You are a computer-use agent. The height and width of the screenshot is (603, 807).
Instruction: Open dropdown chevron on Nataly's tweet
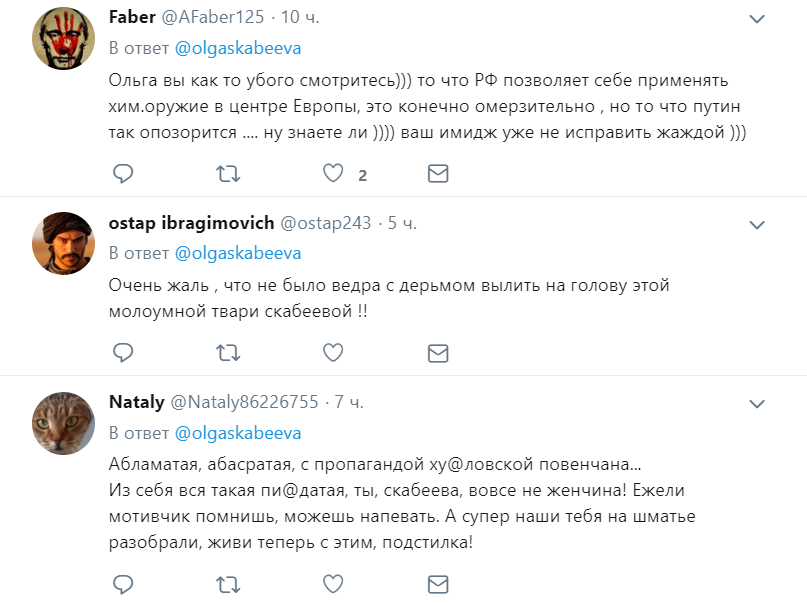[759, 402]
